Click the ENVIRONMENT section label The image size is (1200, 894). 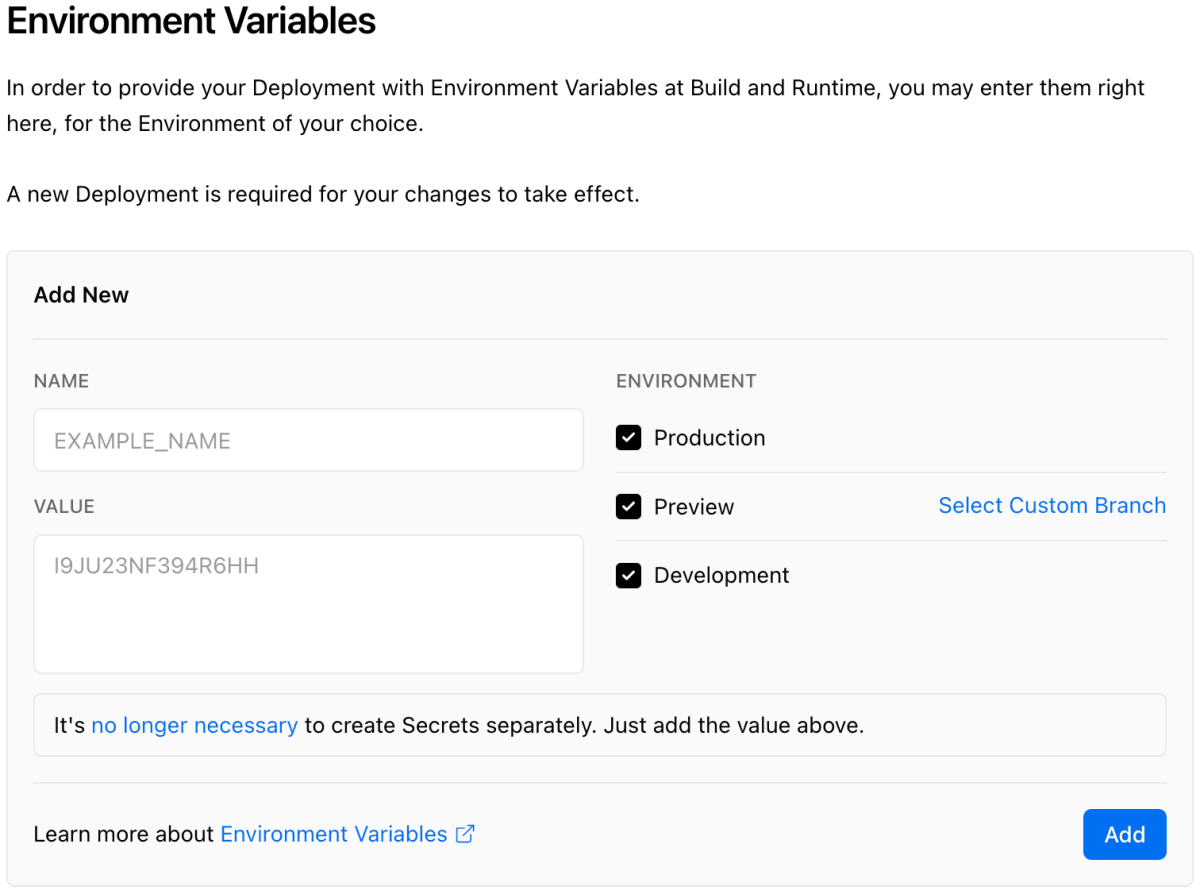[686, 381]
